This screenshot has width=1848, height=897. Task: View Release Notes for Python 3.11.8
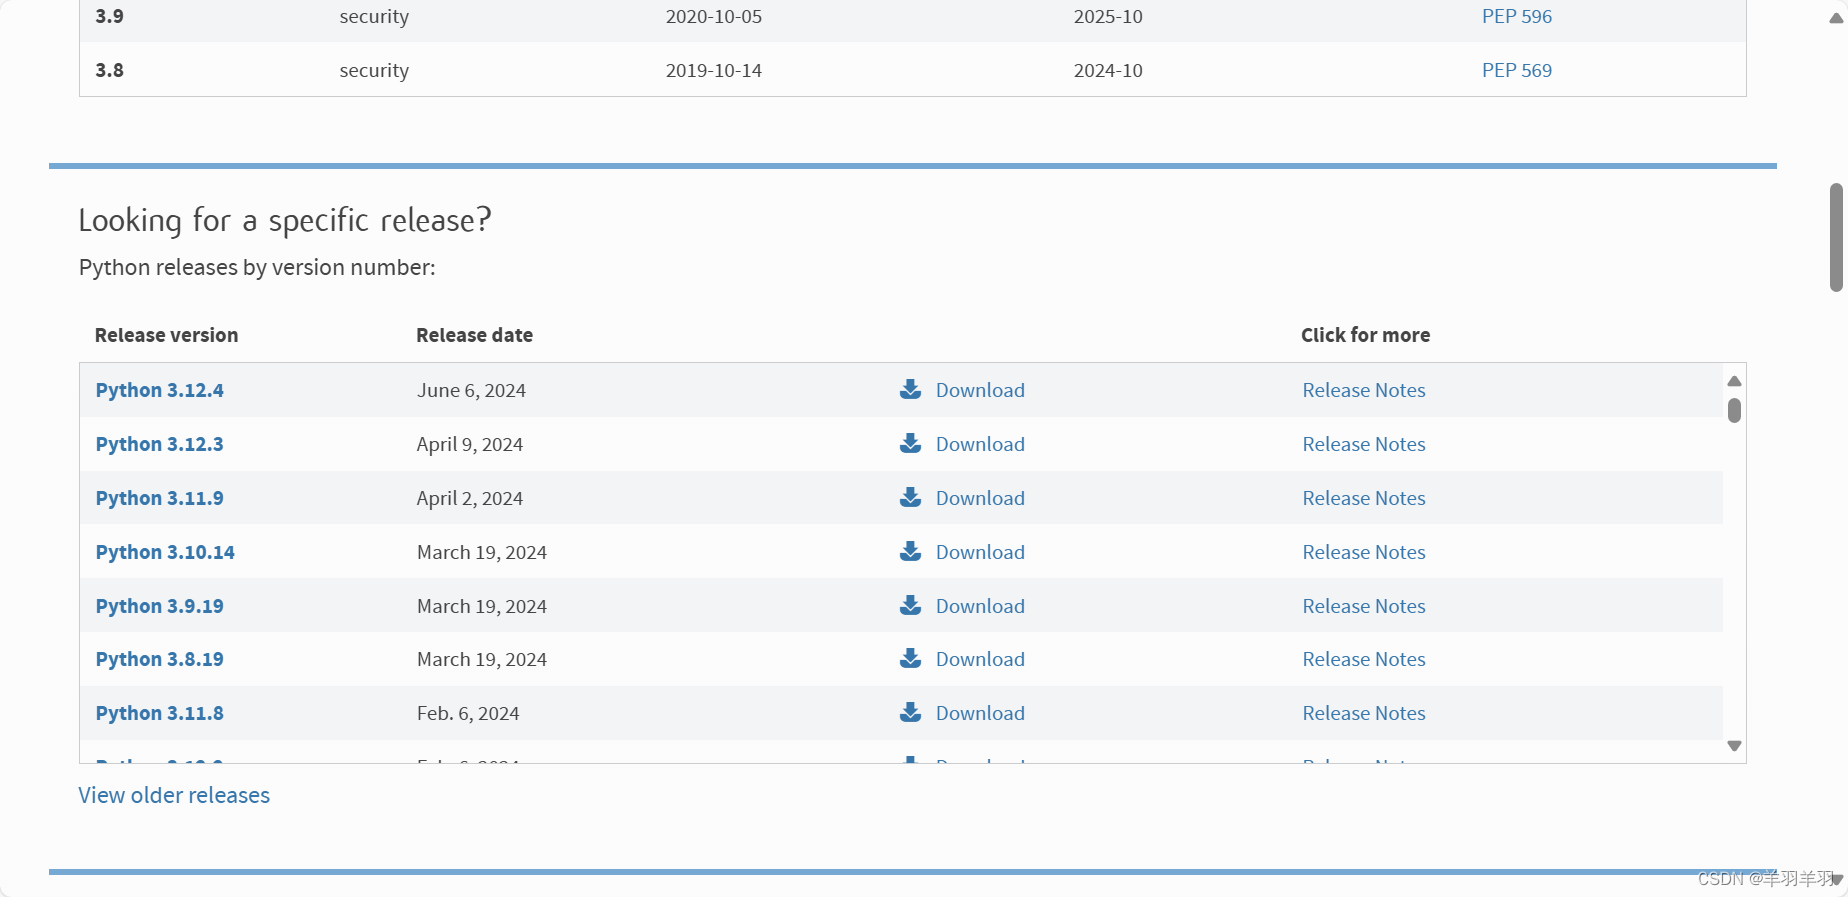coord(1364,713)
